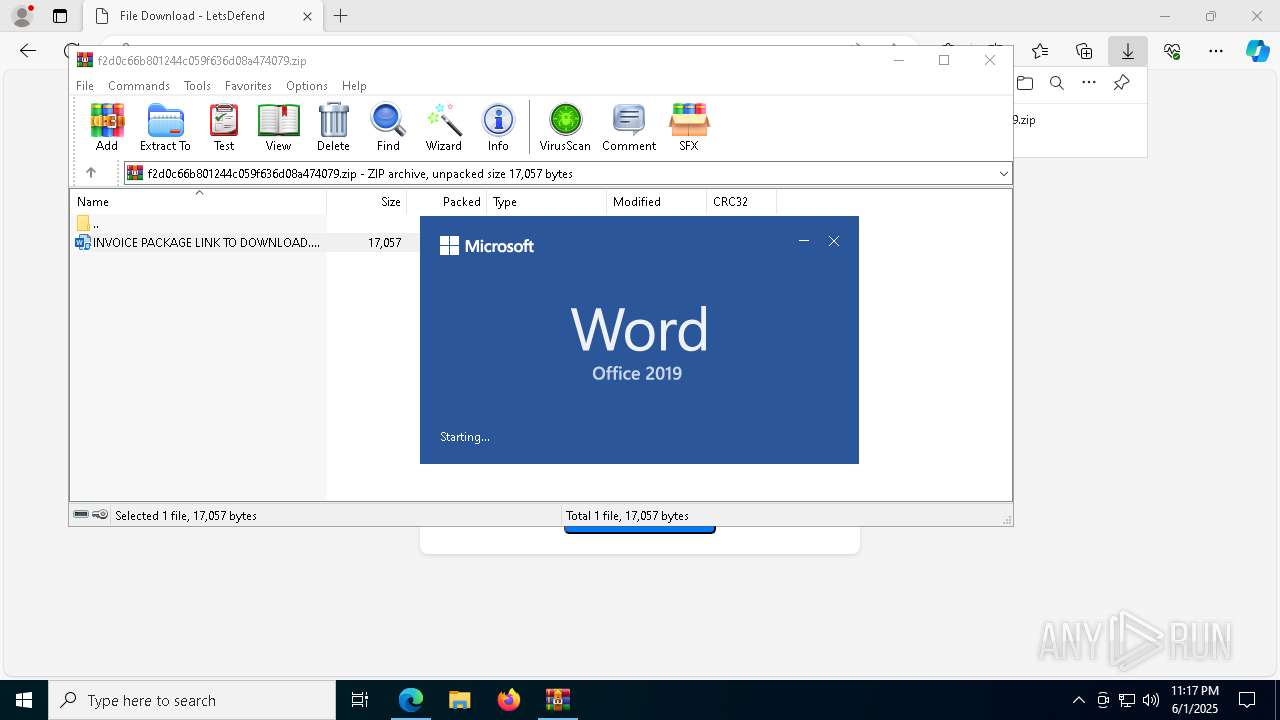Open a new Edge tab

tap(341, 16)
